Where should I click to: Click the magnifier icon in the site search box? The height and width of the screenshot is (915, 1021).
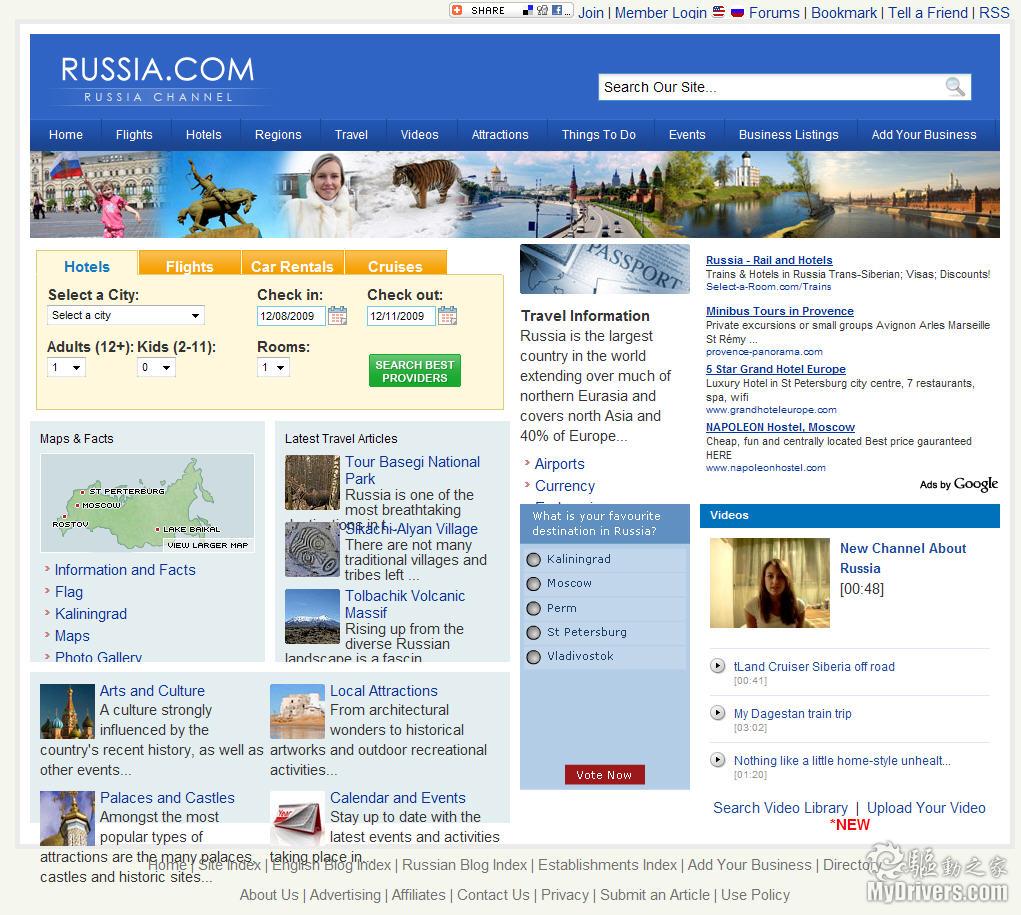tap(955, 87)
